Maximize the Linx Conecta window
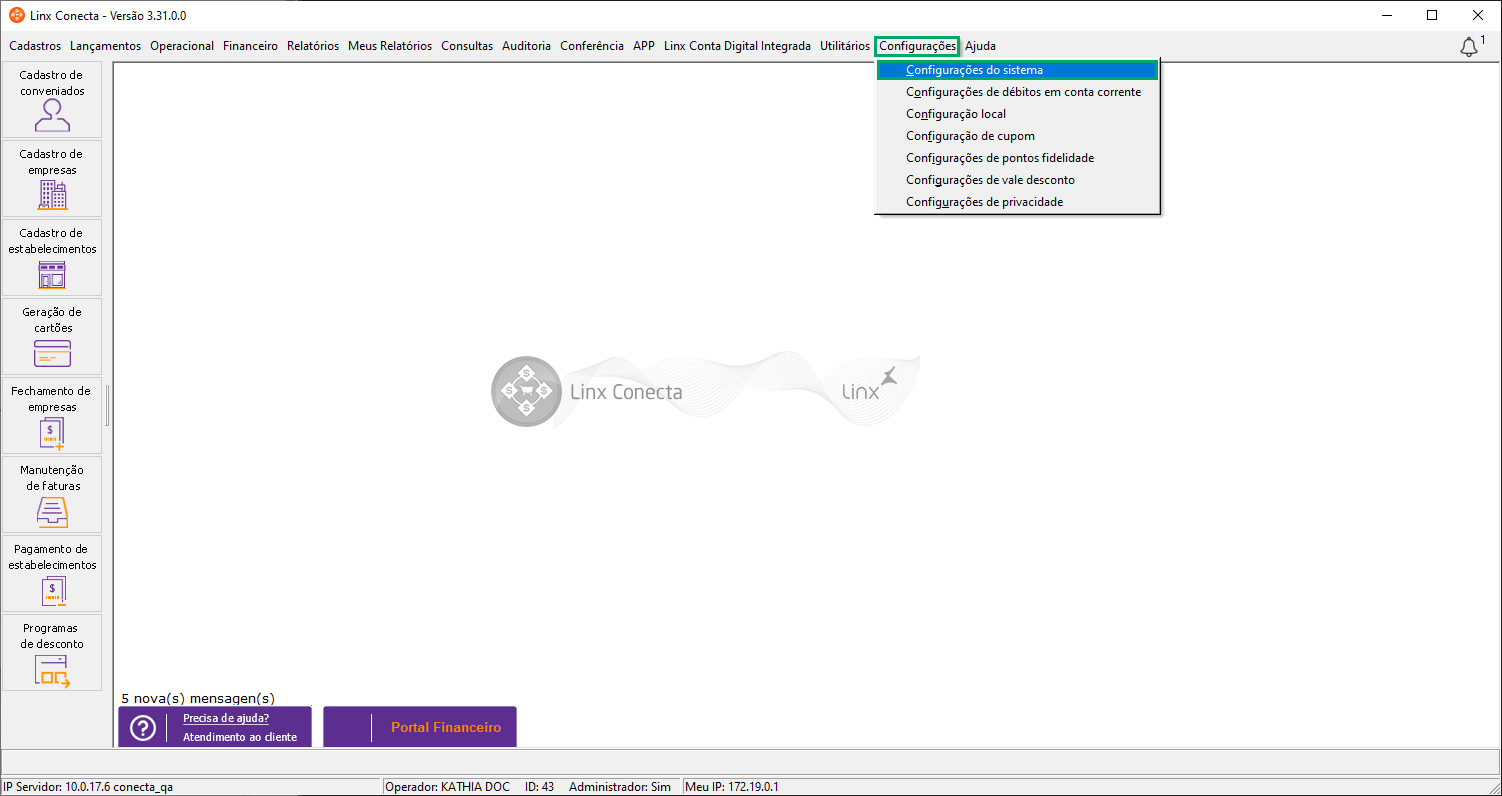The width and height of the screenshot is (1502, 796). (1432, 15)
